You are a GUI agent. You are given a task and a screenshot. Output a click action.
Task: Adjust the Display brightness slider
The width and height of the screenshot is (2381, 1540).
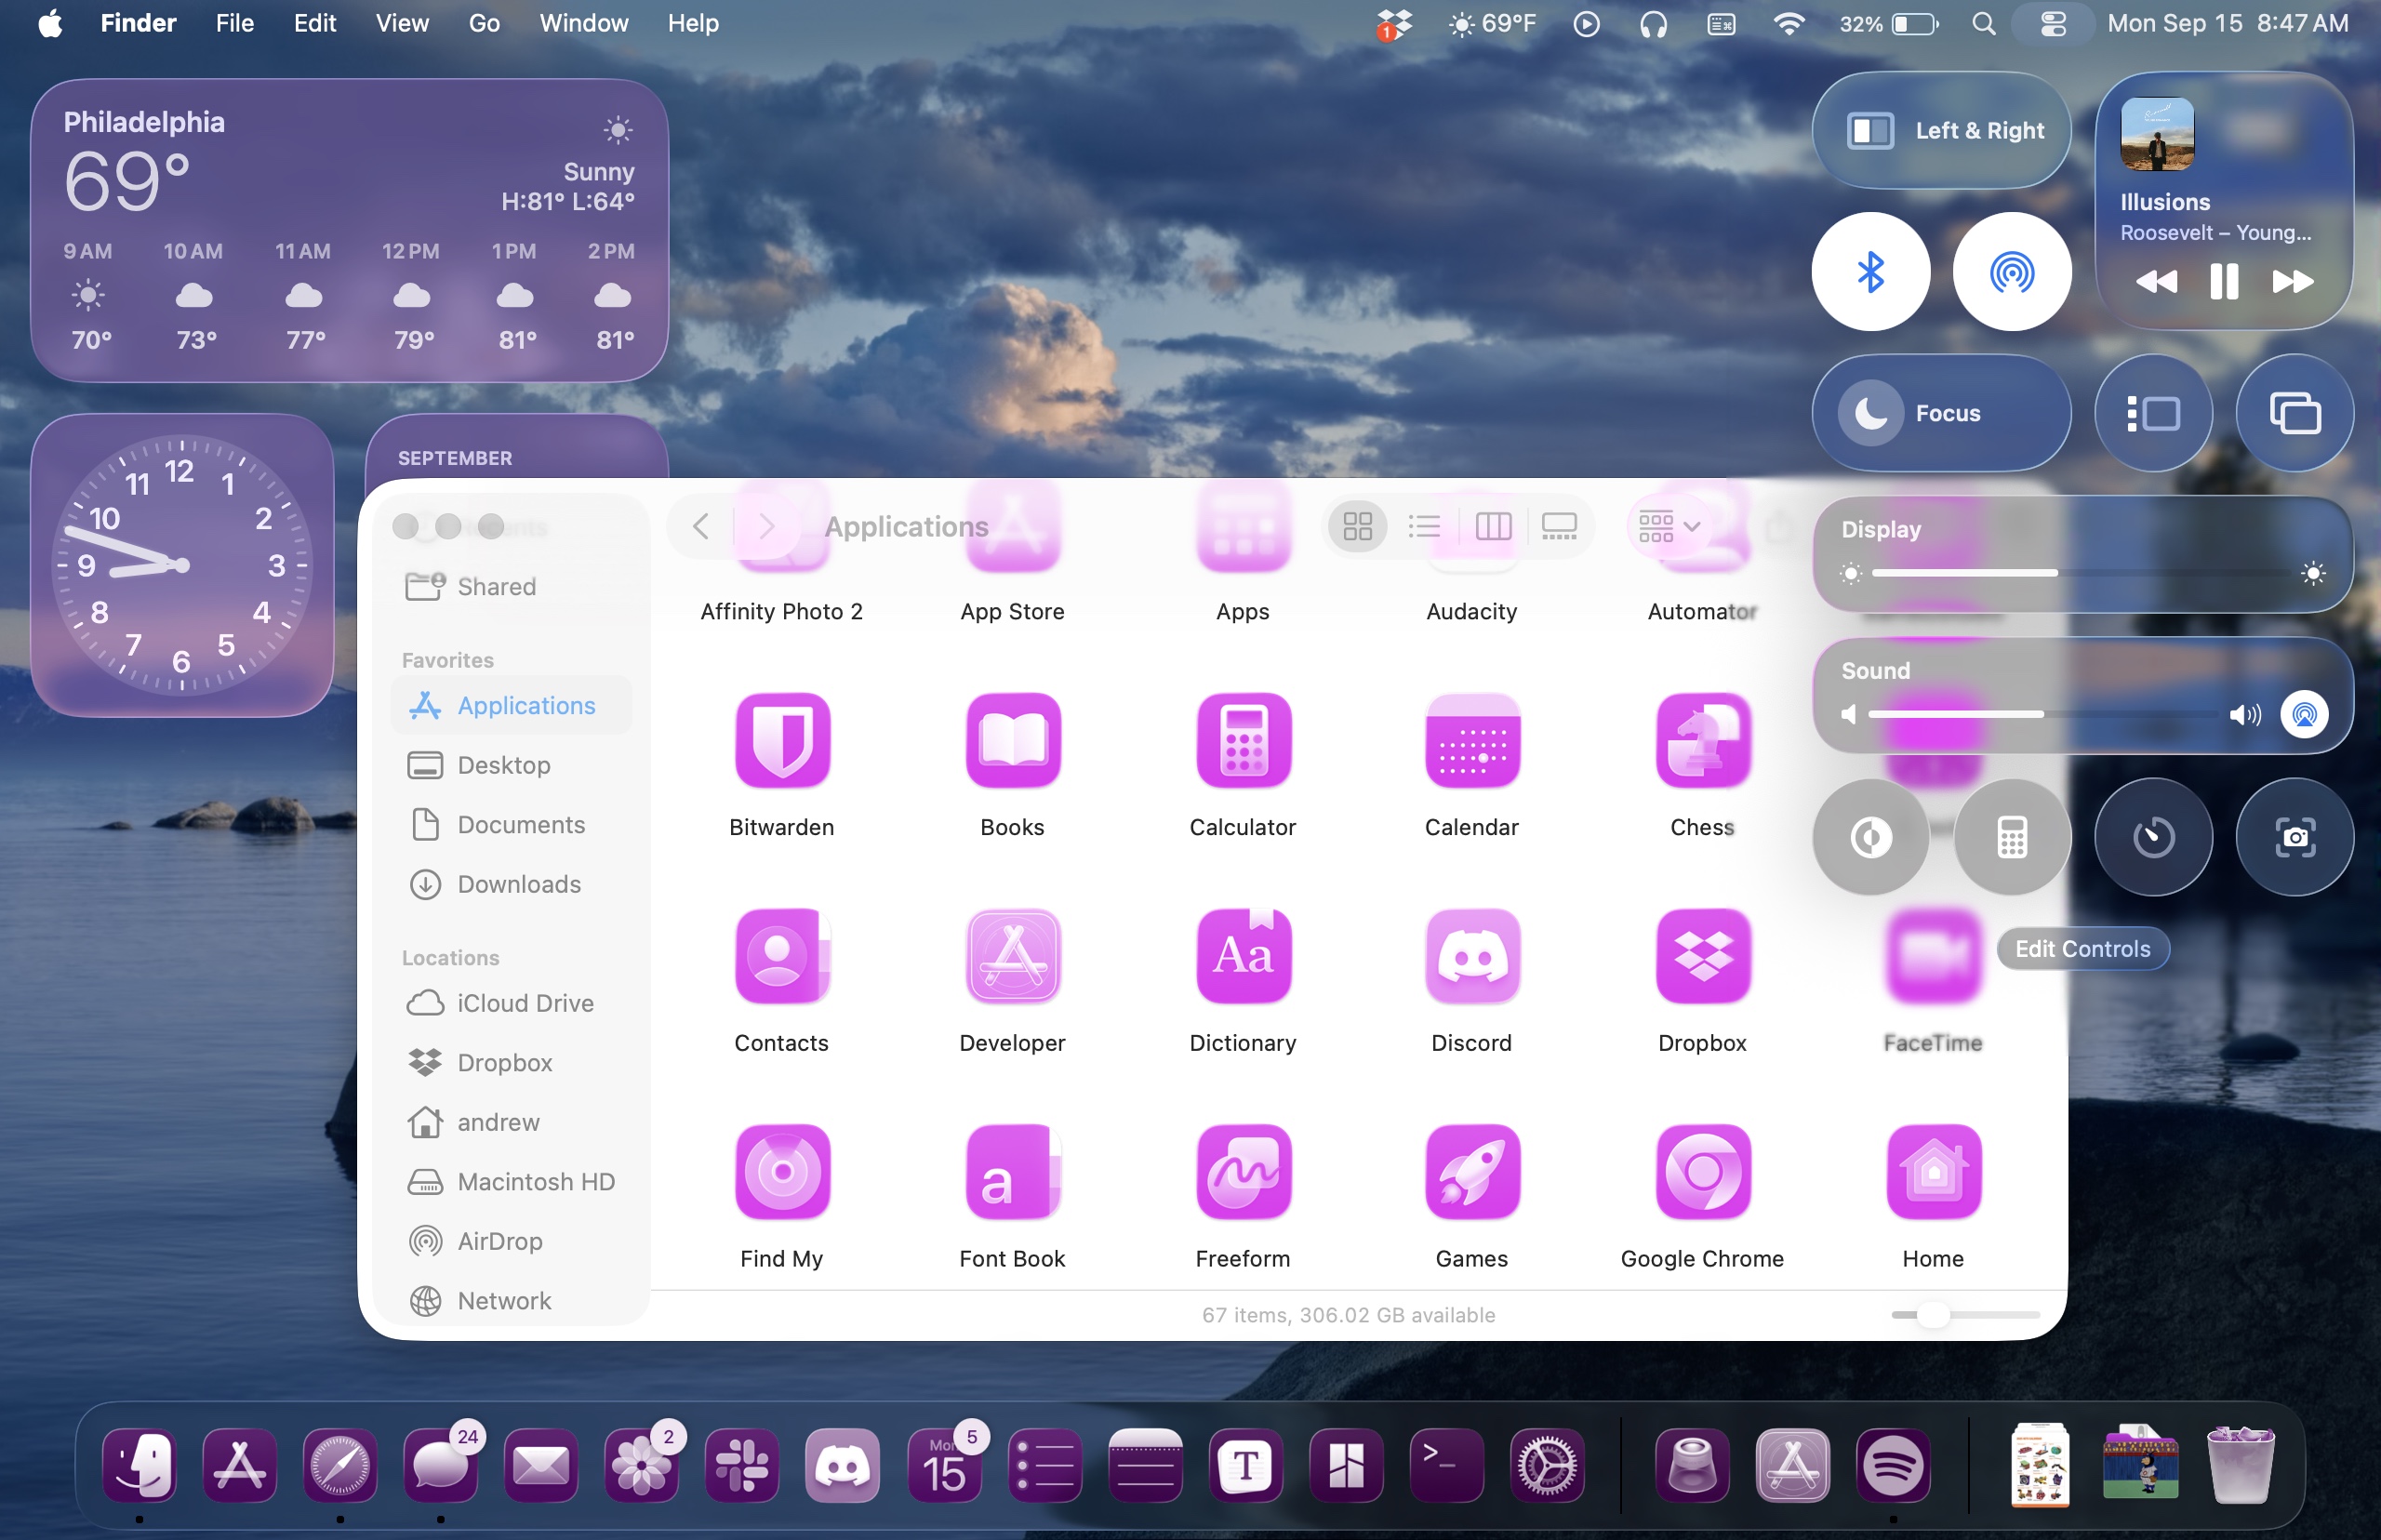tap(2058, 573)
